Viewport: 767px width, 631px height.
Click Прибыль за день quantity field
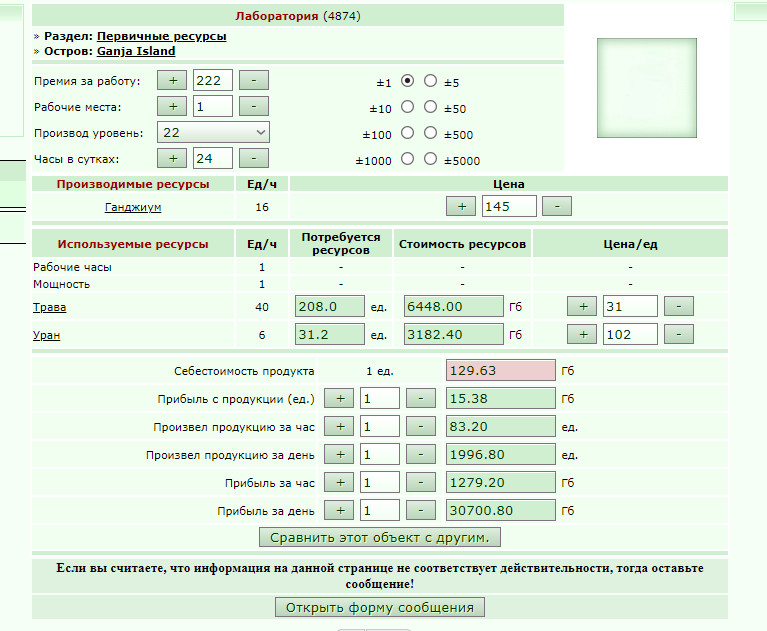(x=380, y=510)
